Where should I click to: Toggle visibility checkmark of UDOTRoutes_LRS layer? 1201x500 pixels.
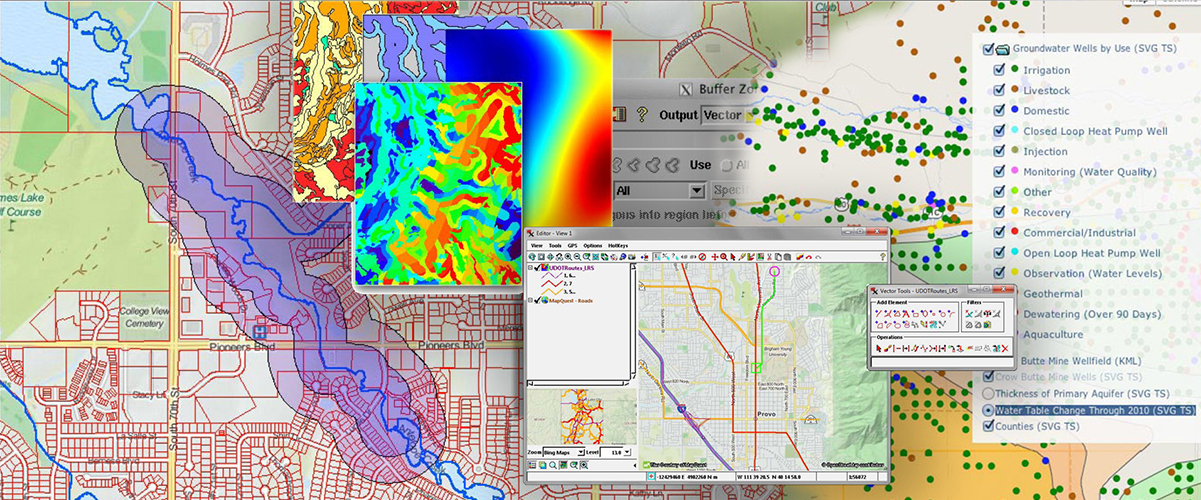tap(537, 267)
